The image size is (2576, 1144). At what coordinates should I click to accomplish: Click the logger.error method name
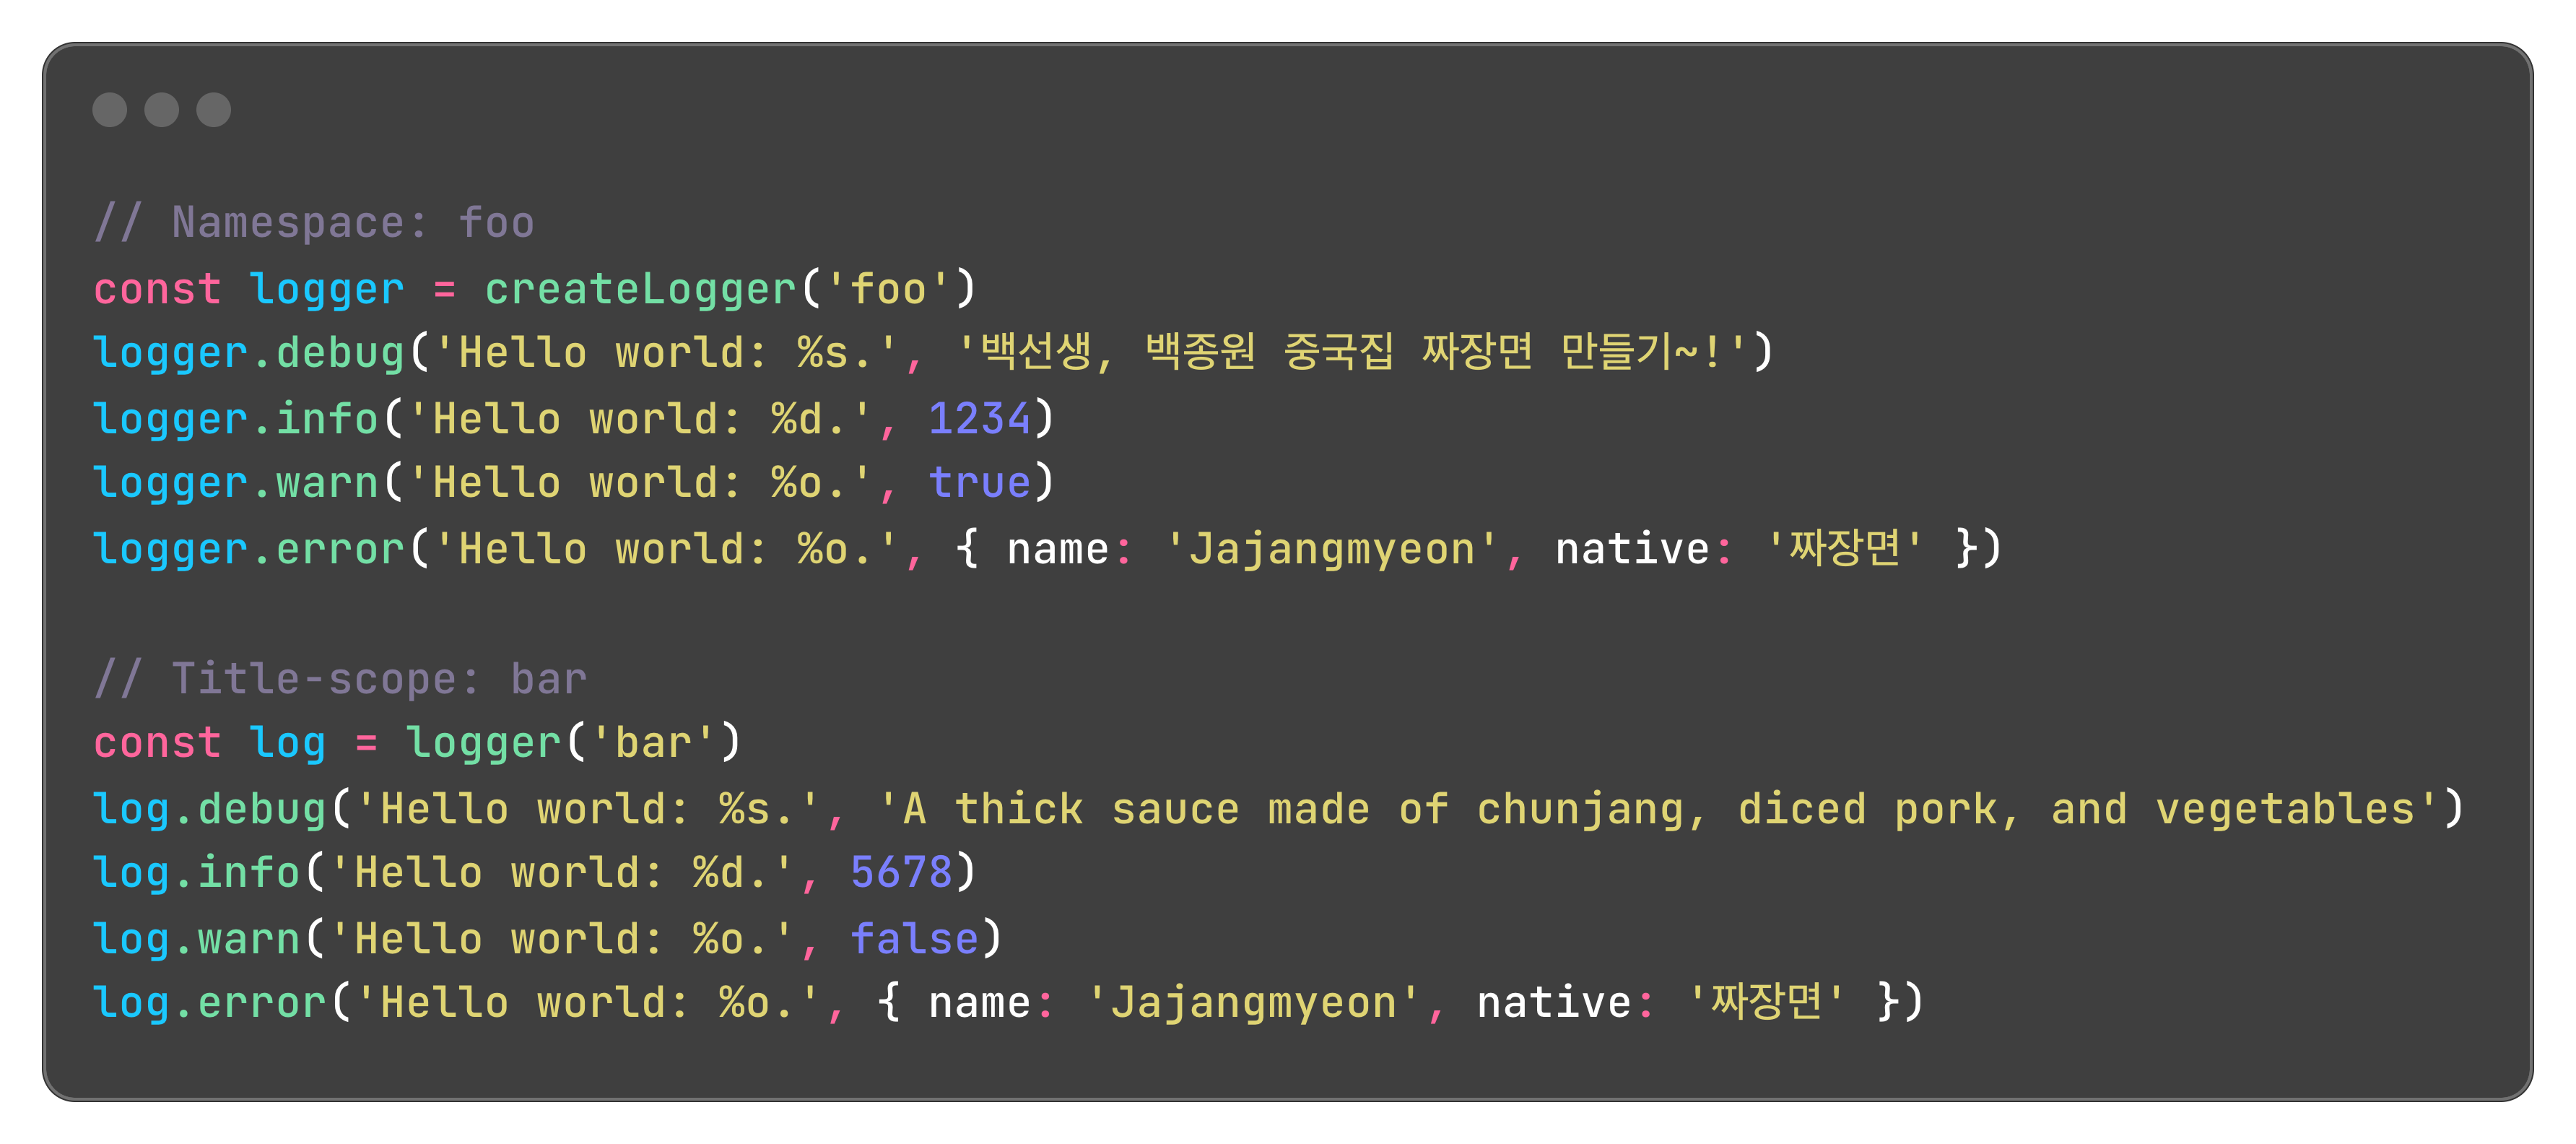(x=340, y=549)
